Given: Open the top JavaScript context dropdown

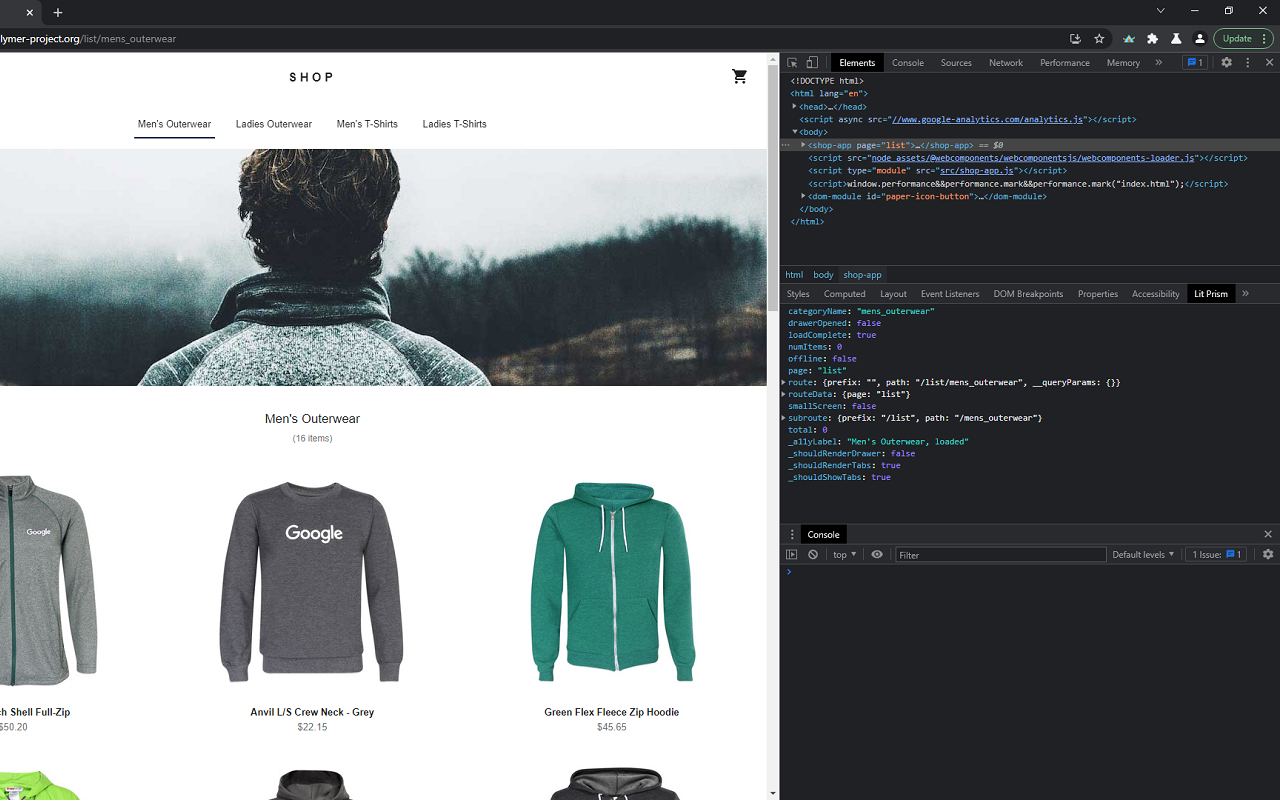Looking at the screenshot, I should tap(845, 554).
